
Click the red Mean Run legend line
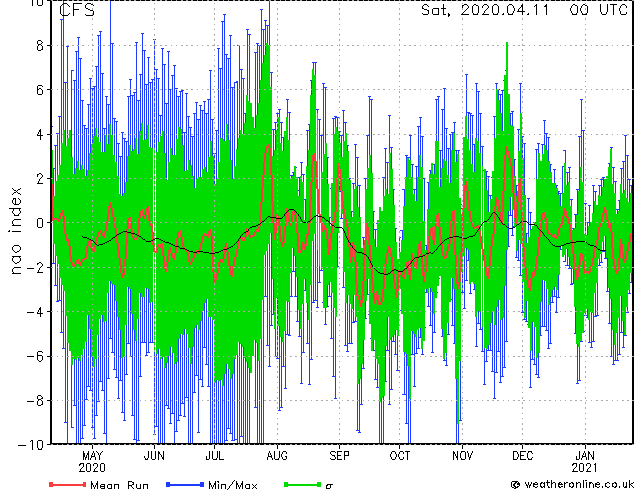68,484
